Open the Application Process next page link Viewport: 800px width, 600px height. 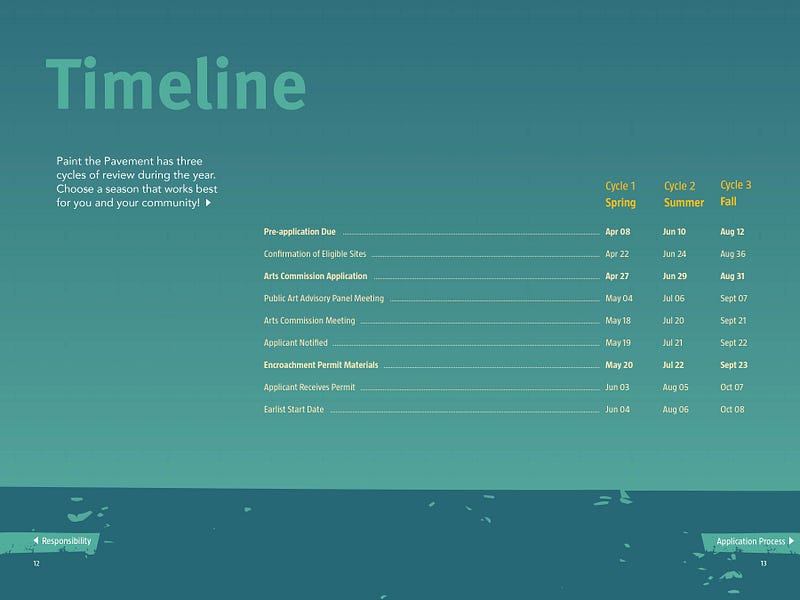point(755,541)
